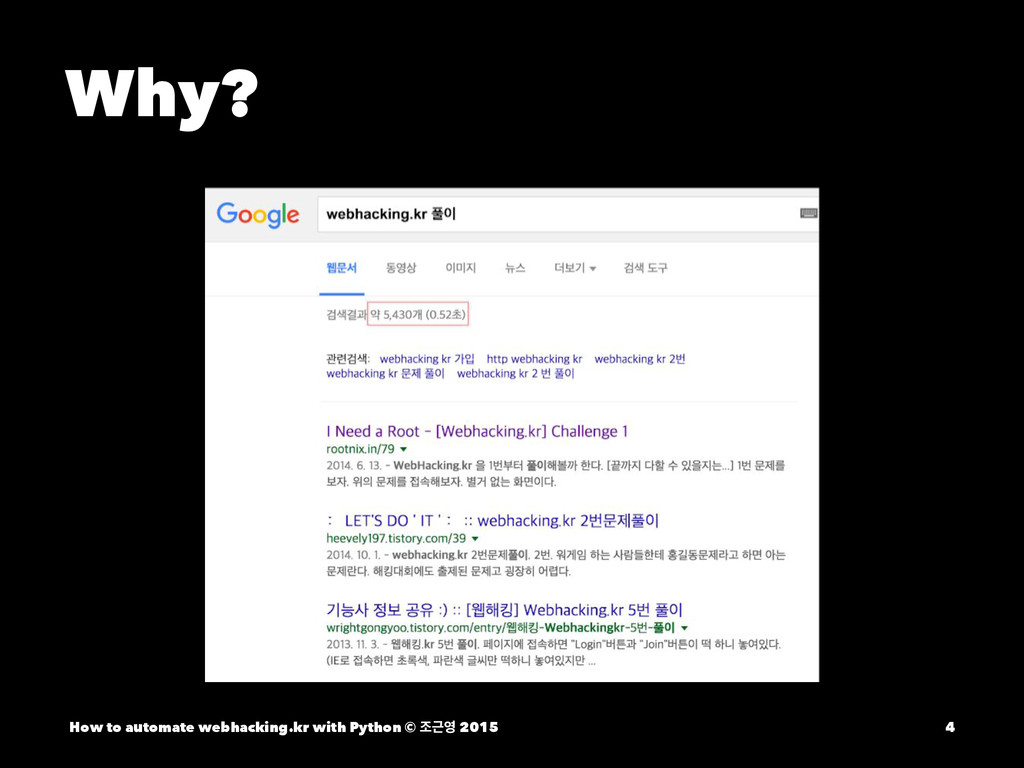Open result '기능사 정보 공유 Webhacking.kr 5번 풀이'
Image resolution: width=1024 pixels, height=768 pixels.
coord(504,610)
